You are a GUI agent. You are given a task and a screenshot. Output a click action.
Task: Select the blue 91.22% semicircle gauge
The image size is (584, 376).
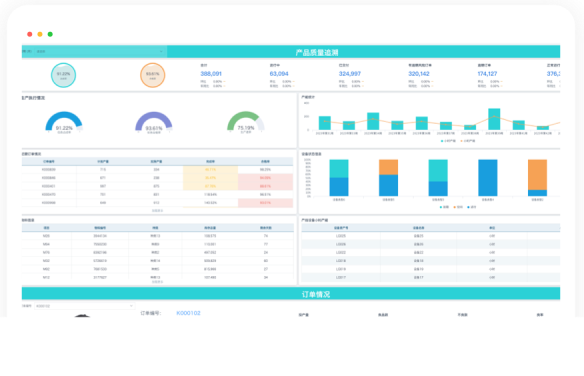click(x=64, y=121)
